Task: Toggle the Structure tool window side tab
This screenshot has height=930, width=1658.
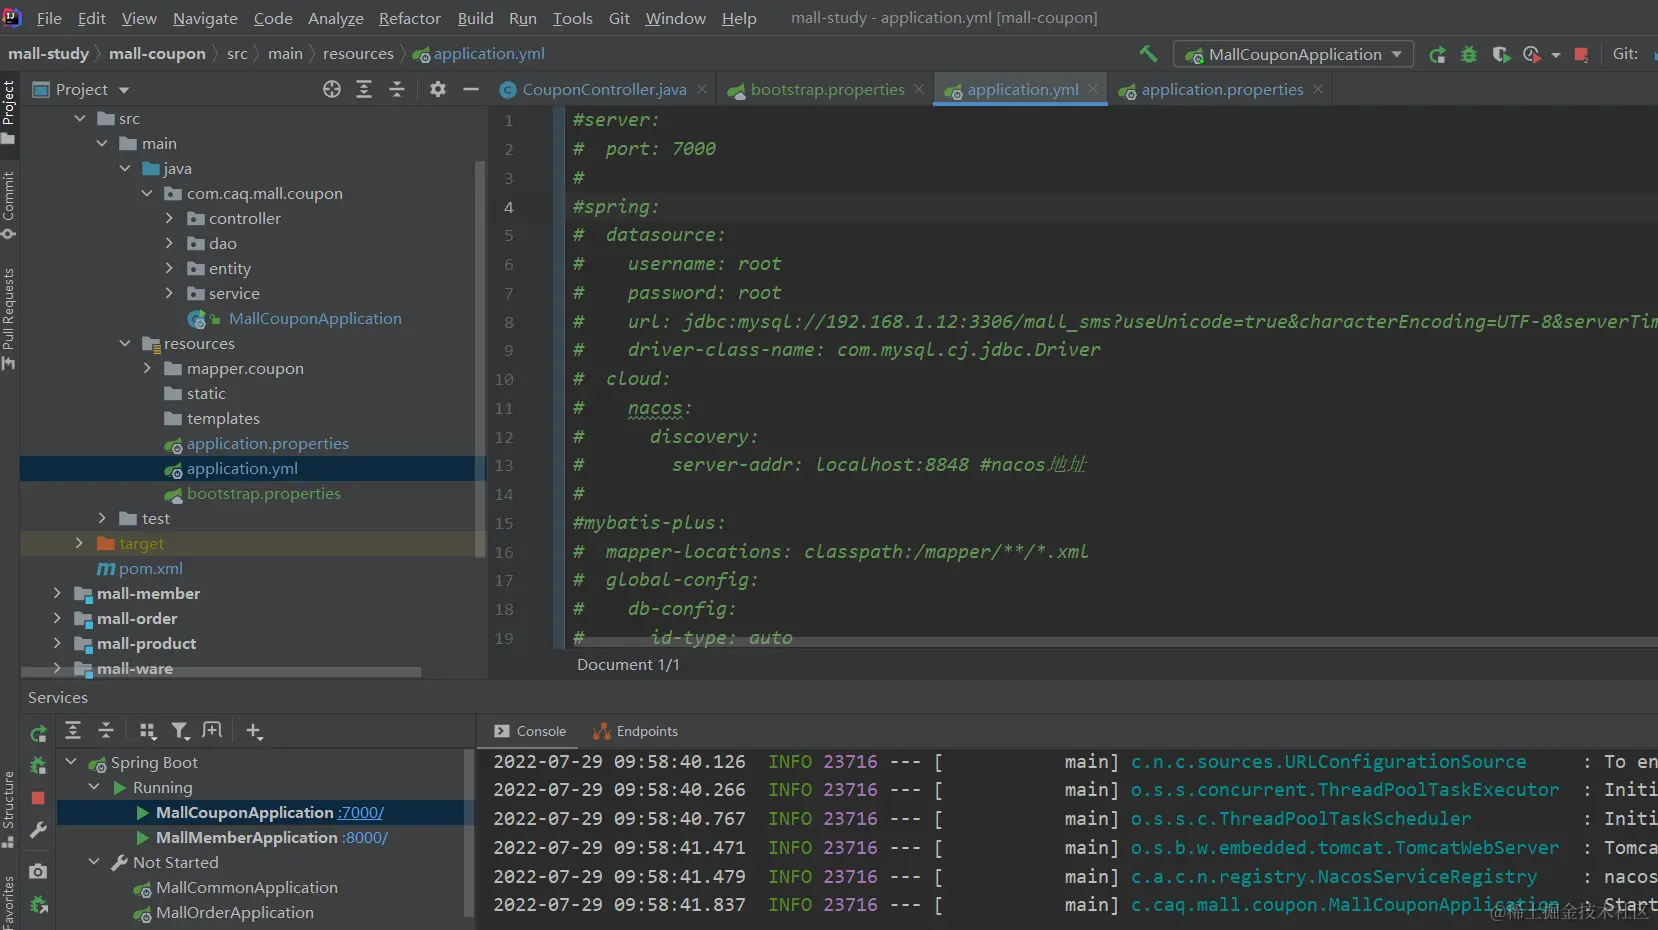Action: point(9,800)
